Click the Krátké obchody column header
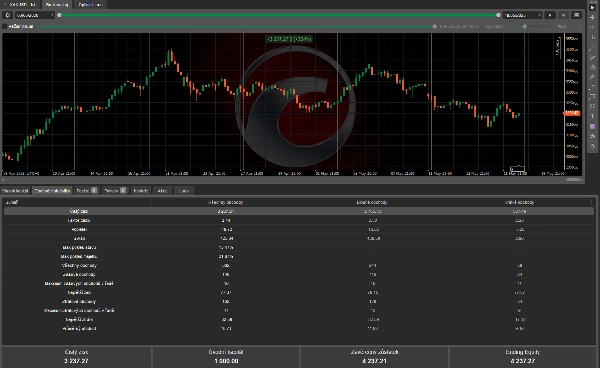Screen dimensions: 600x368 519,202
